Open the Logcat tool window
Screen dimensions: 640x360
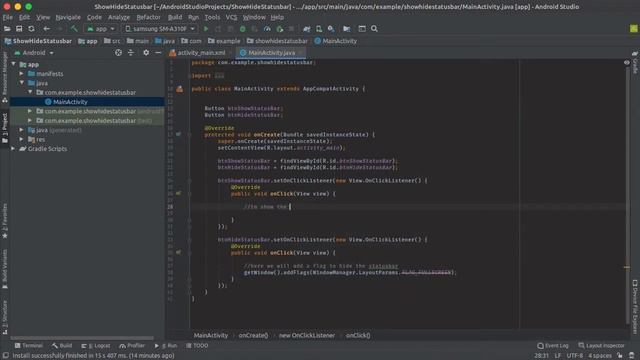(x=96, y=345)
